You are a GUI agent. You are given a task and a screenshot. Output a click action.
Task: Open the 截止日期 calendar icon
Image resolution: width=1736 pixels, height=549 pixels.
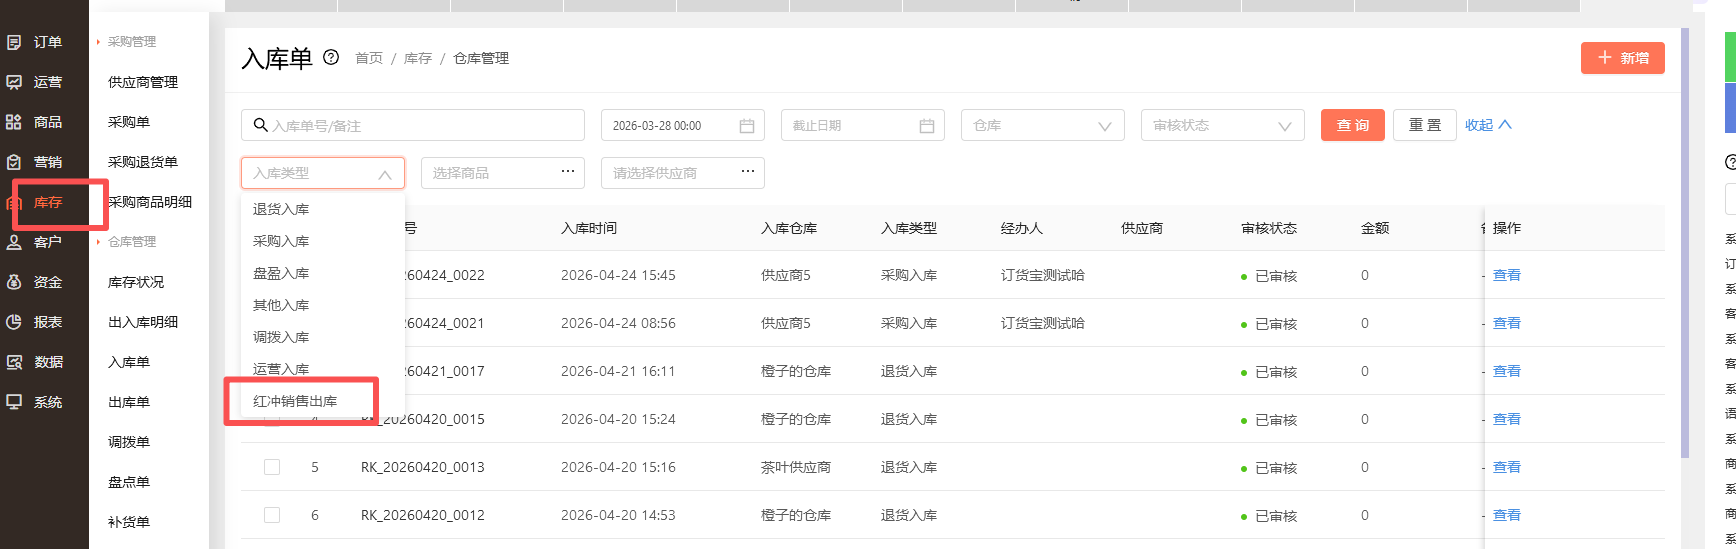927,126
